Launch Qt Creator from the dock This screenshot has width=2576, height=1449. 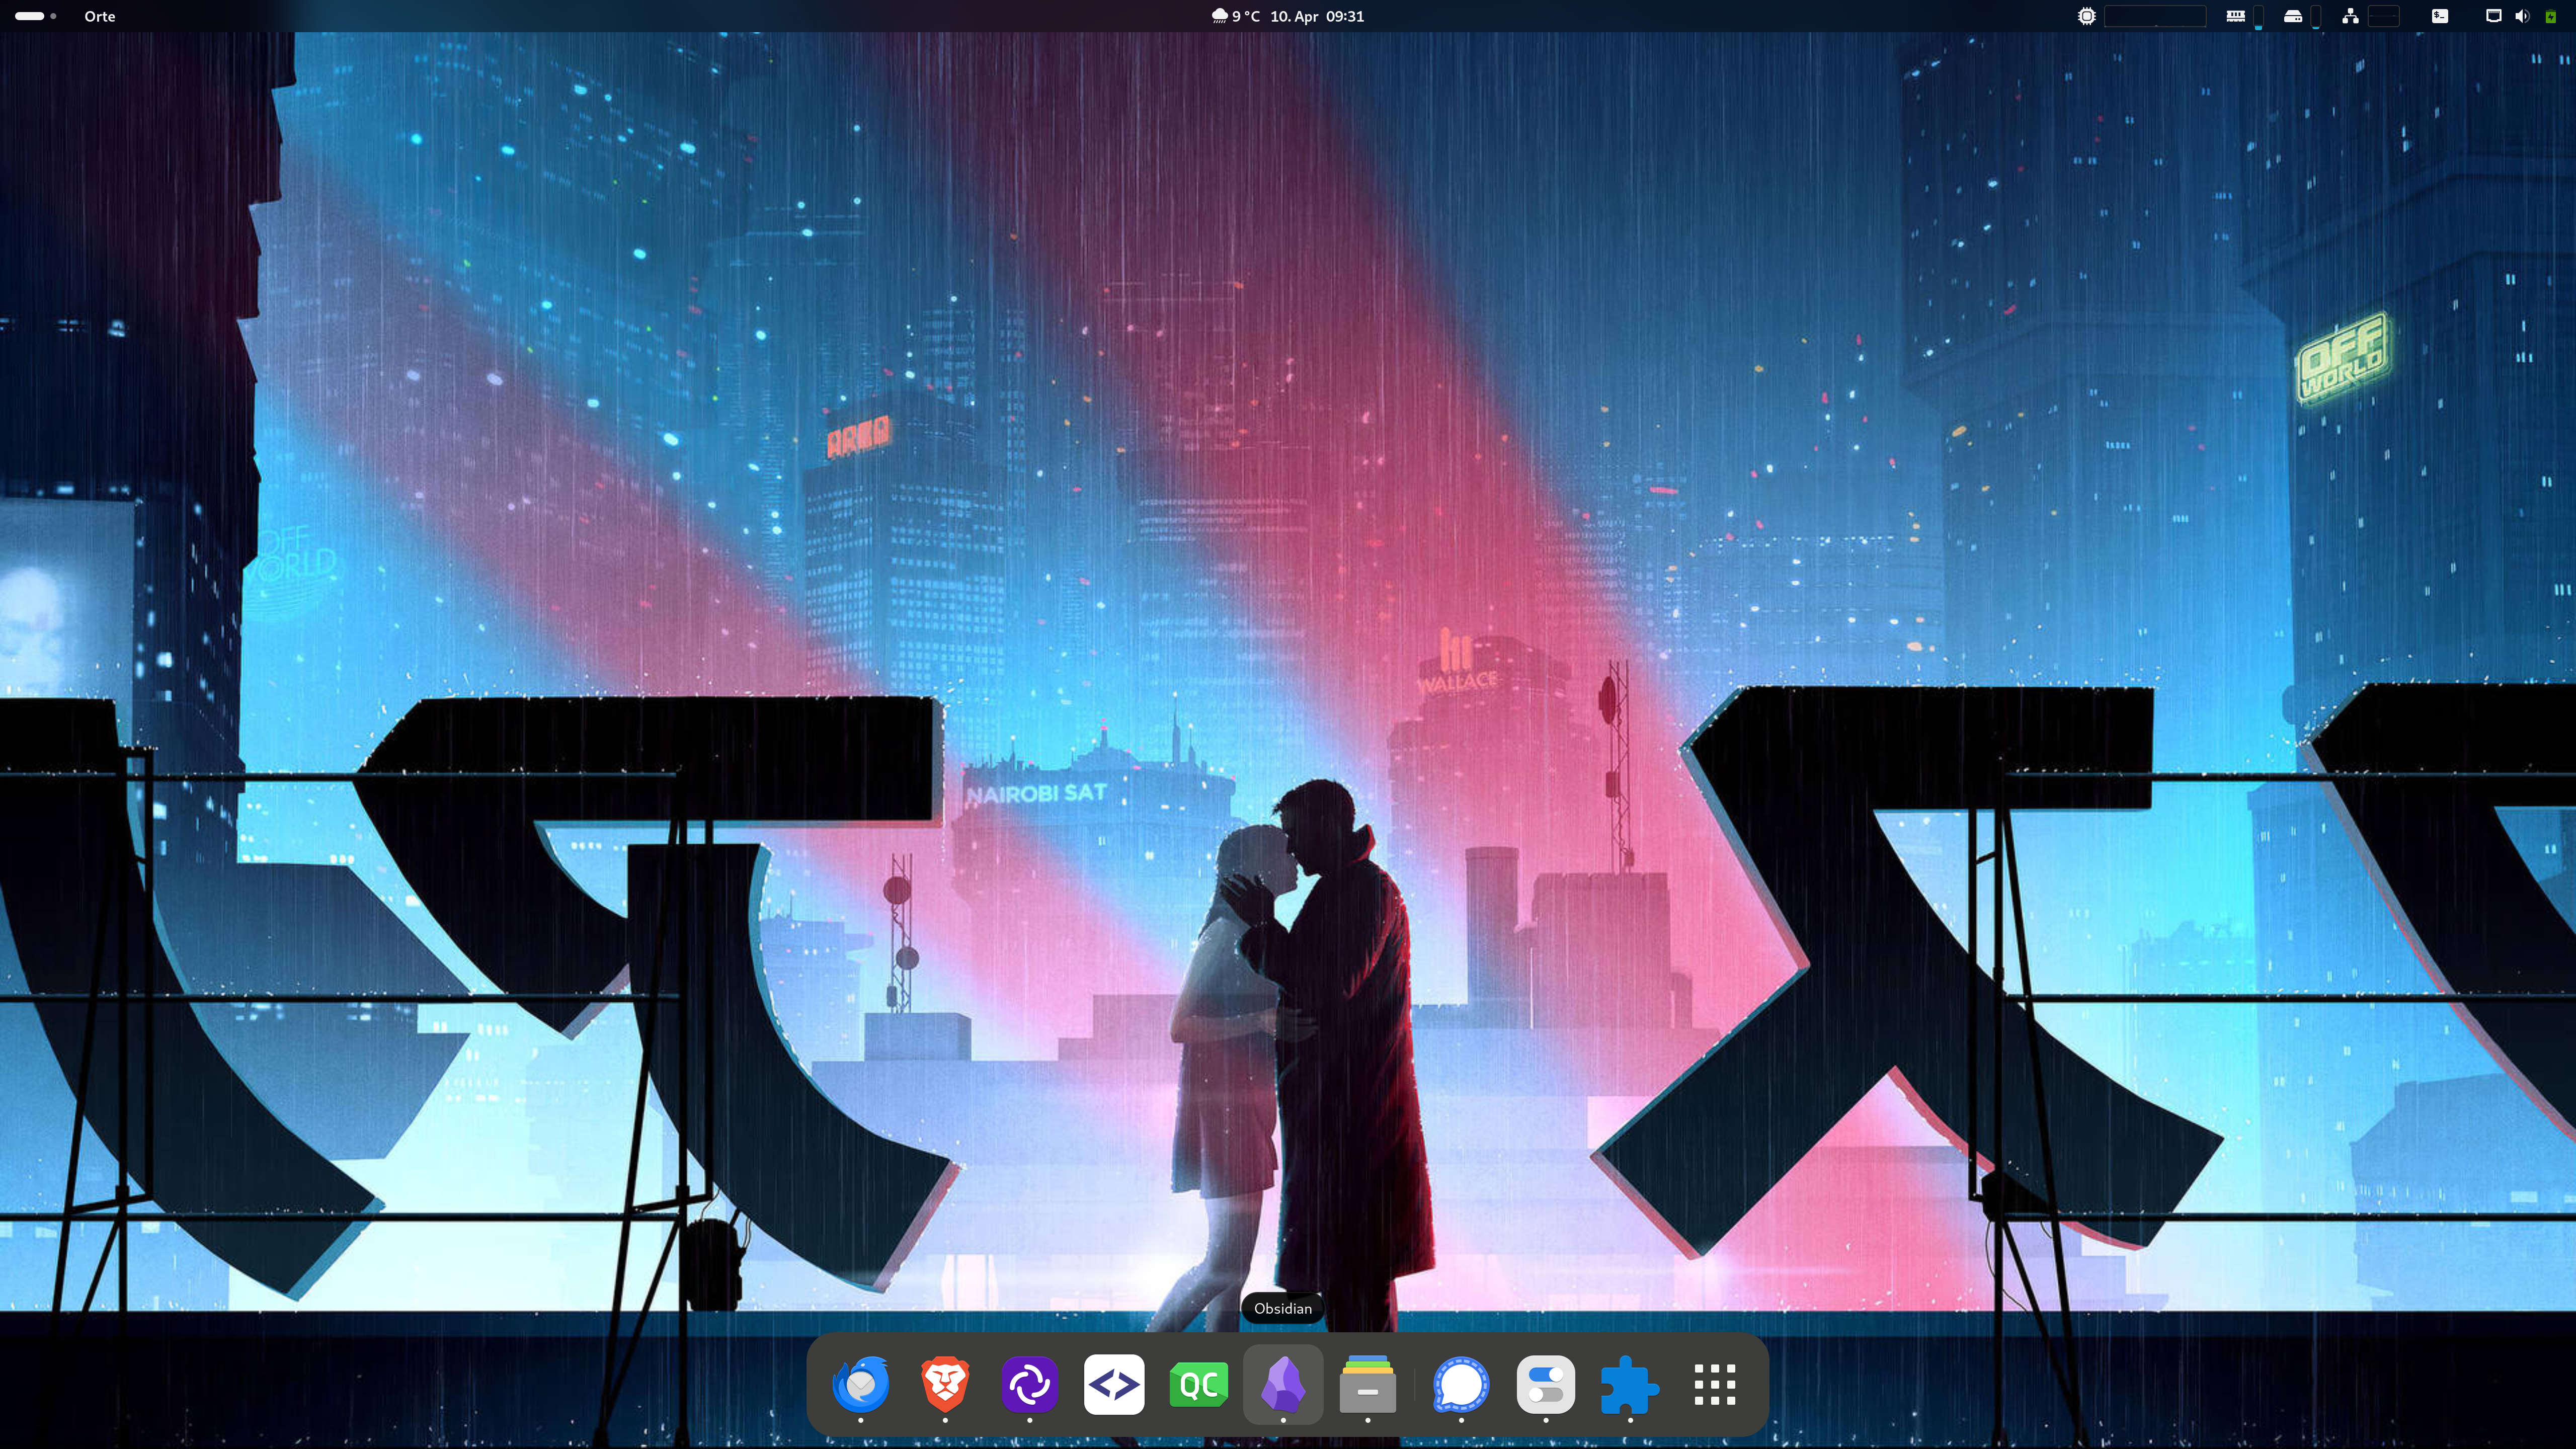(x=1198, y=1385)
